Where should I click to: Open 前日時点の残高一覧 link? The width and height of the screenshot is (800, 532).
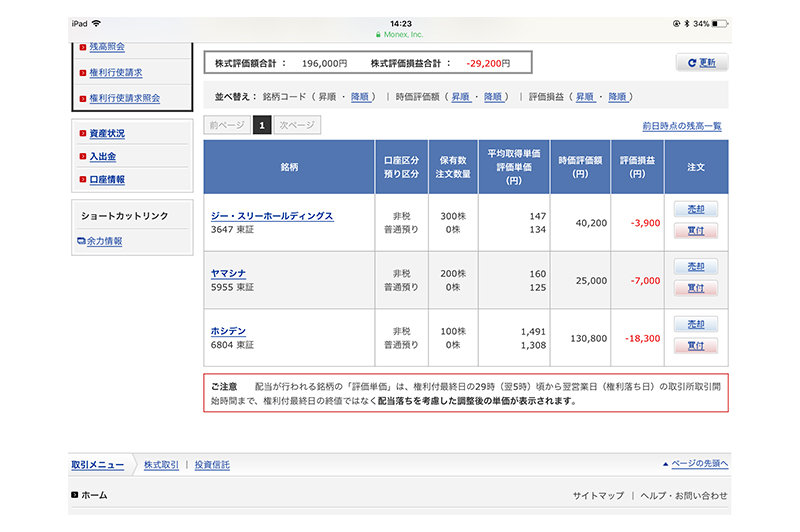(682, 126)
